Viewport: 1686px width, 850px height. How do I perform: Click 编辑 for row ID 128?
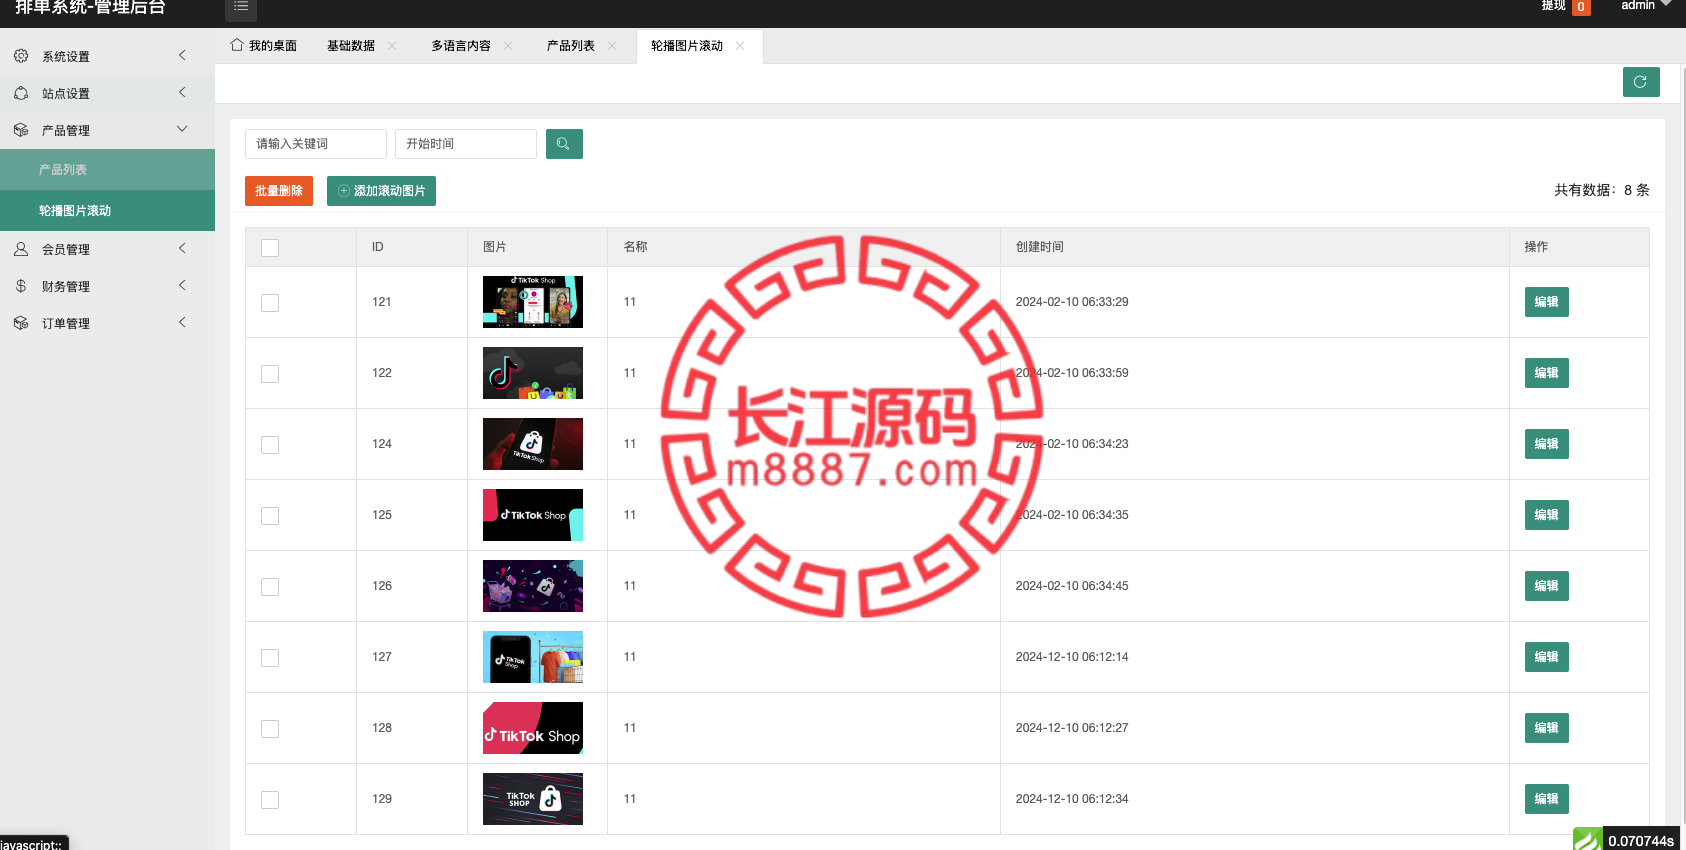(1547, 728)
